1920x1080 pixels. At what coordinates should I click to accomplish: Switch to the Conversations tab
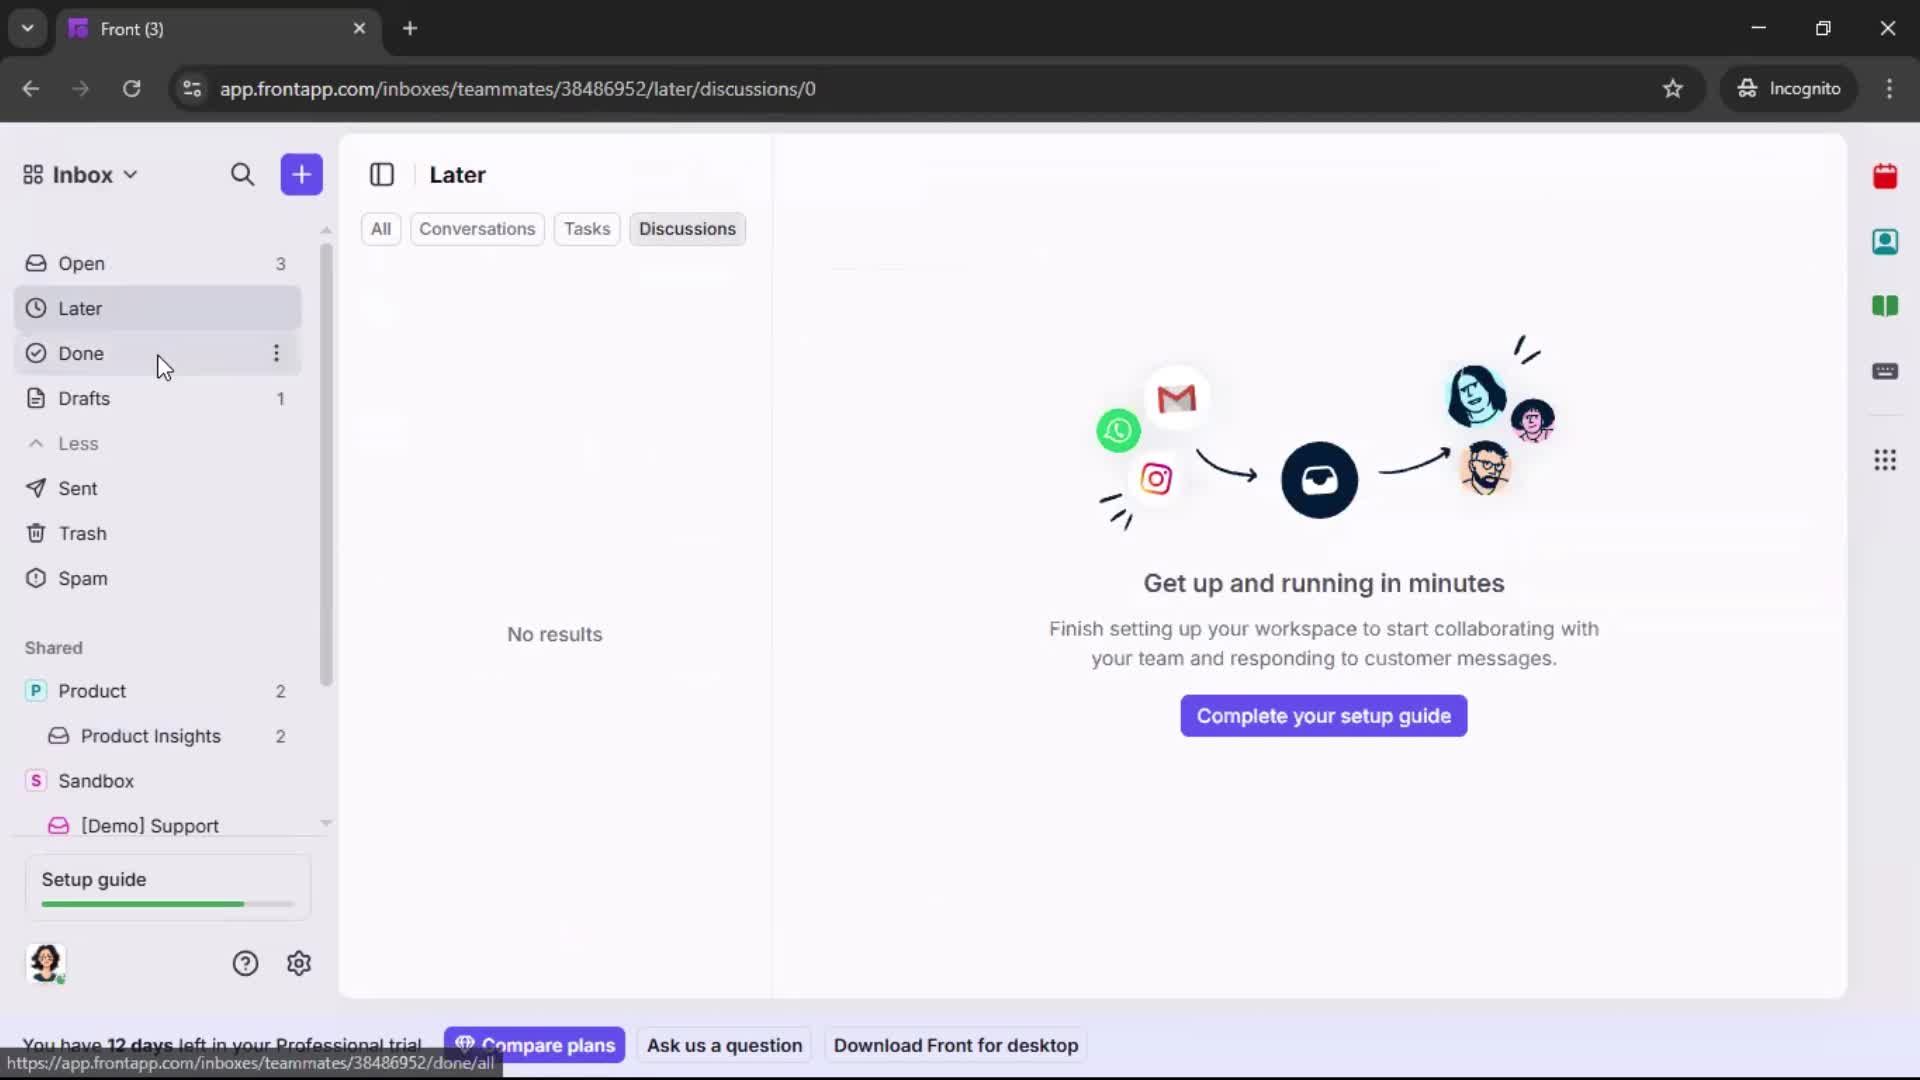477,229
